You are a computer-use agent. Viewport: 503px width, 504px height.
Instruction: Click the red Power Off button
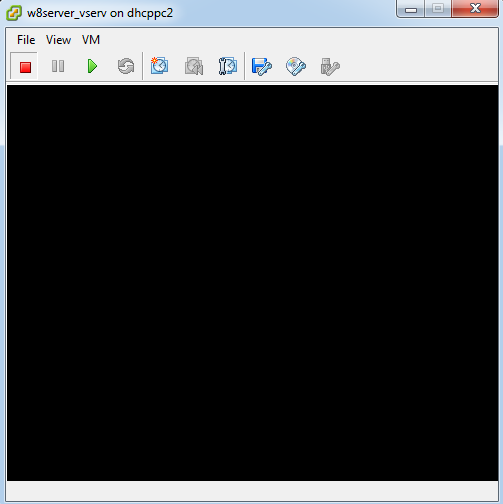point(24,66)
